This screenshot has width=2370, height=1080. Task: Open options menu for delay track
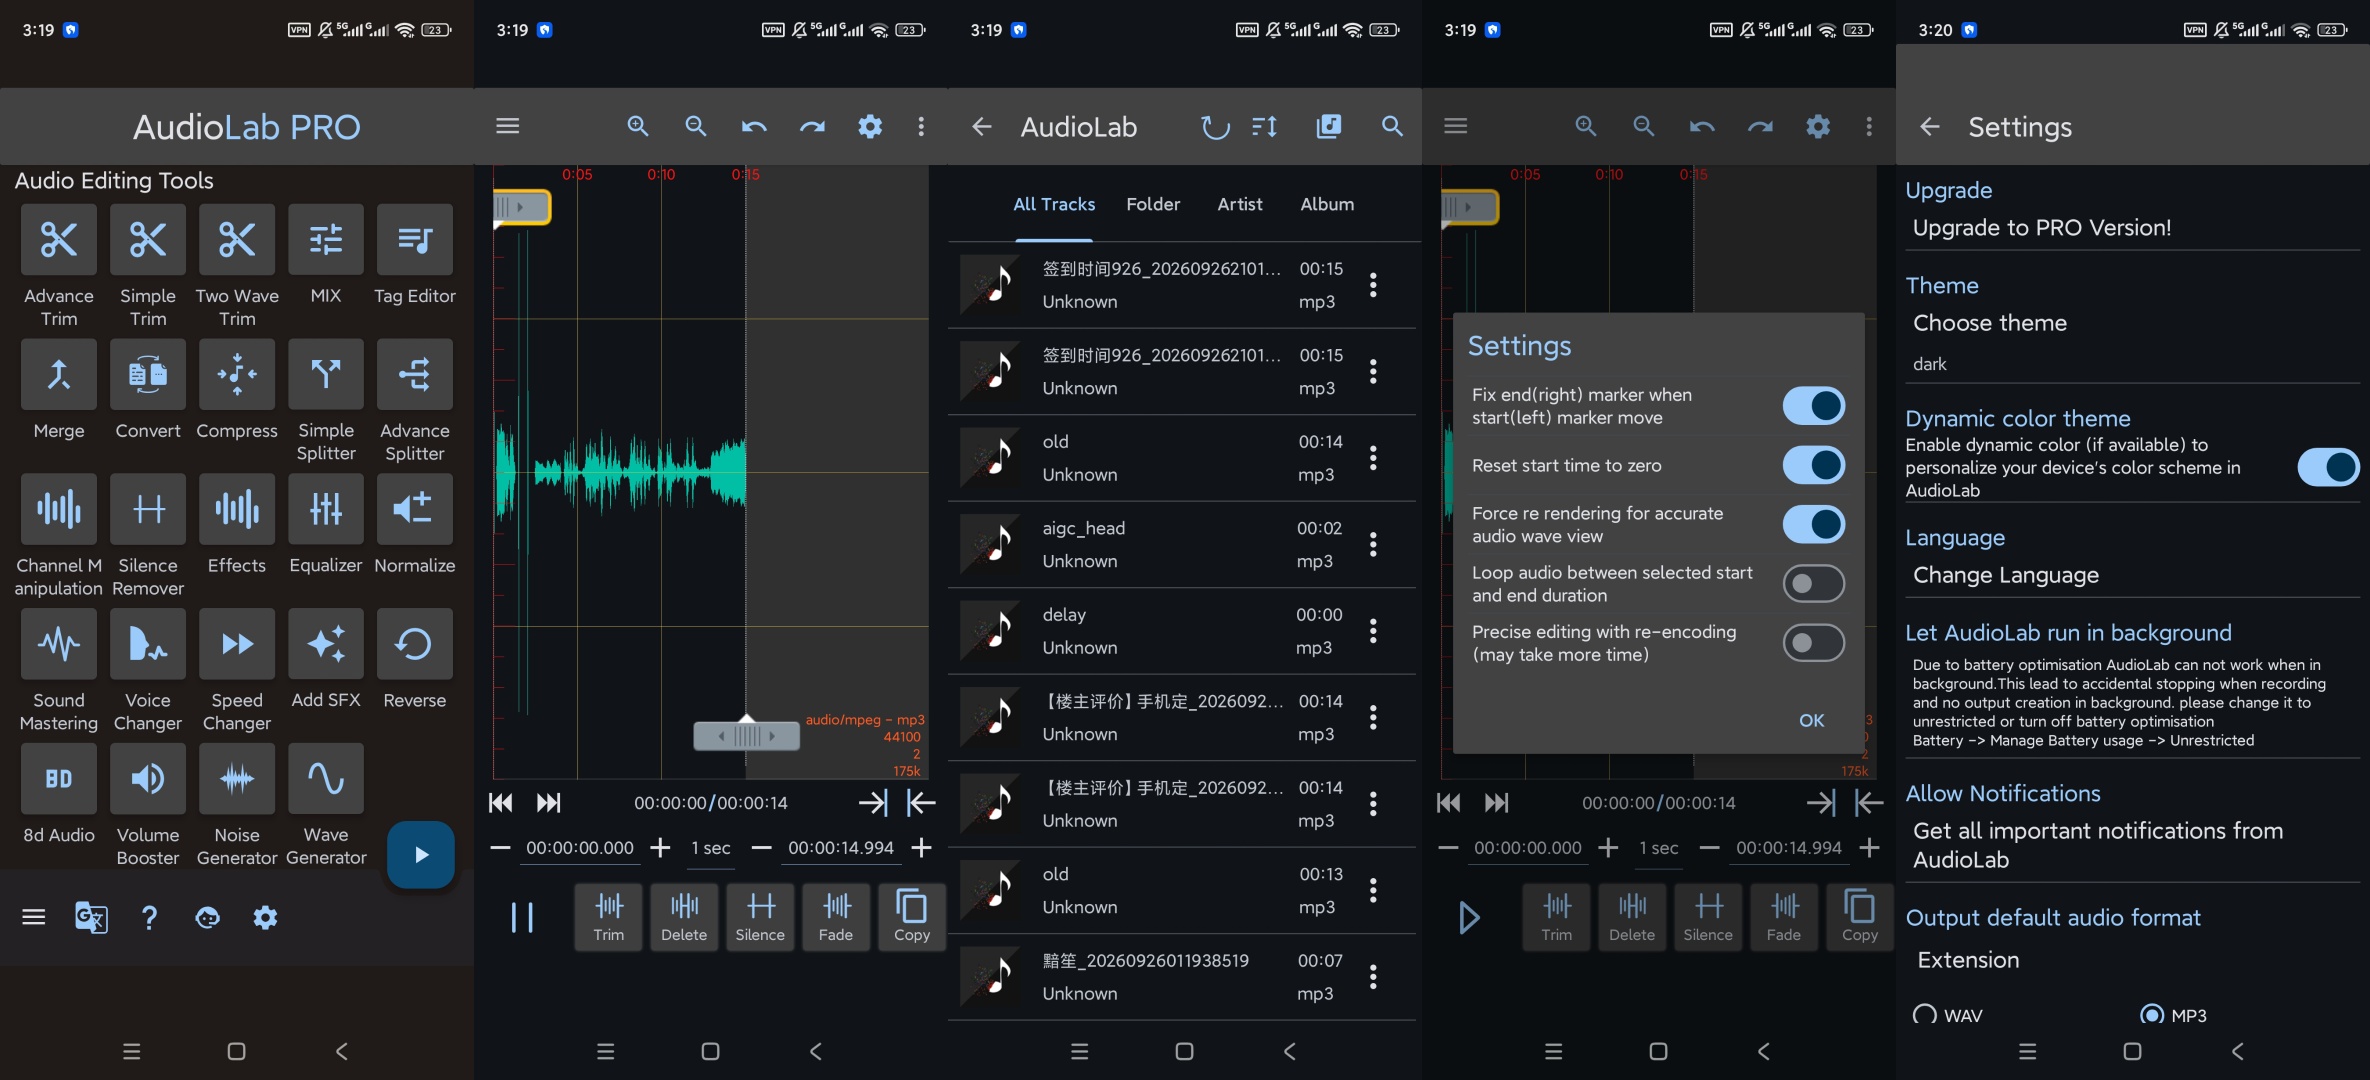point(1373,631)
